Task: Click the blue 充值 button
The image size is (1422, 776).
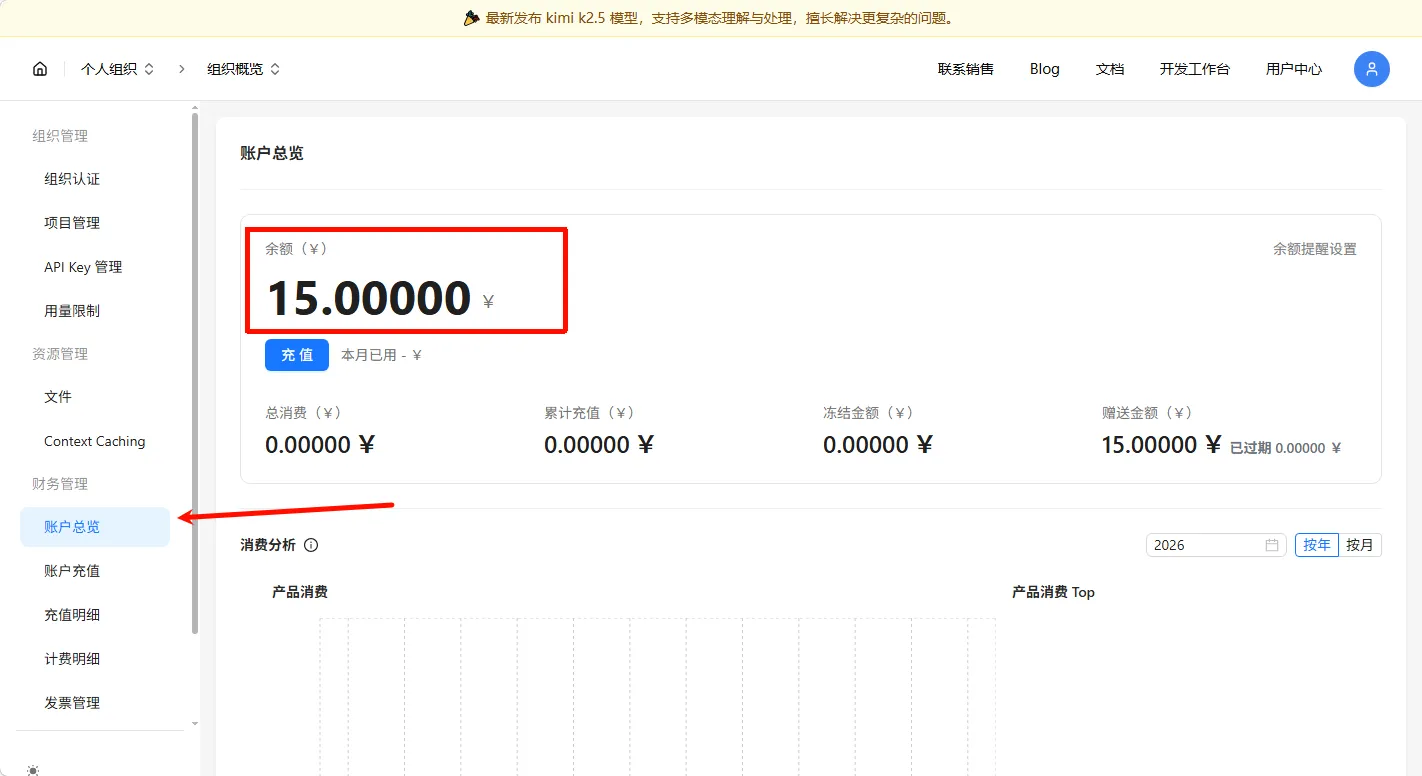Action: coord(297,355)
